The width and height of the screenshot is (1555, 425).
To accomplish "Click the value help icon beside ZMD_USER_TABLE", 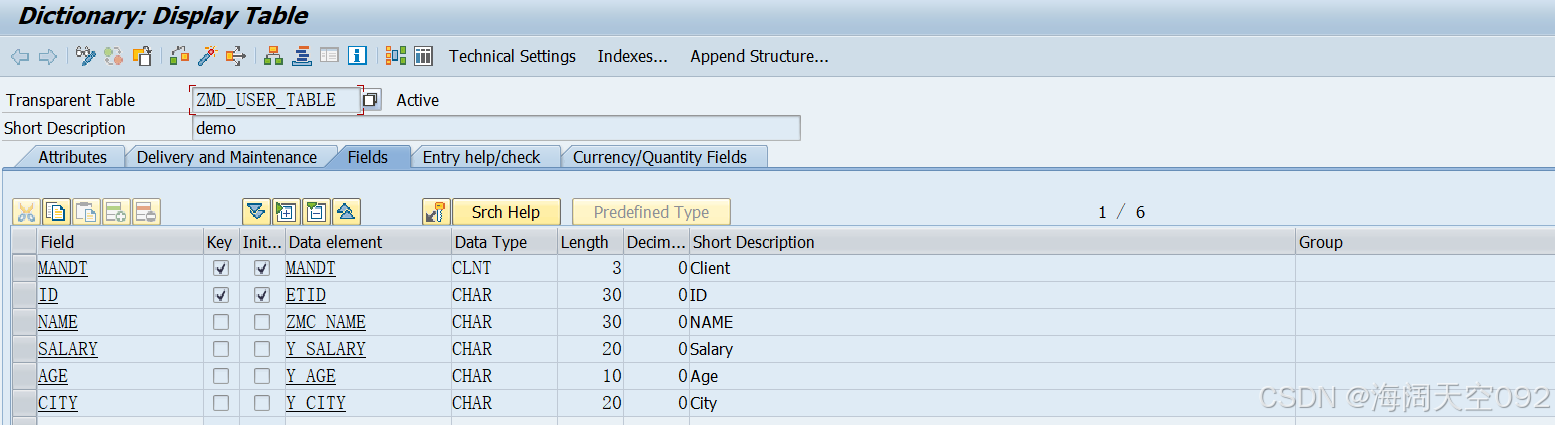I will (x=371, y=100).
